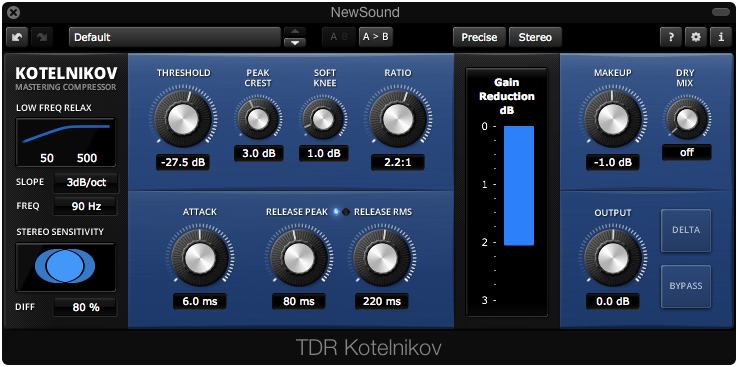Edit the 220 ms release RMS value

[x=382, y=301]
